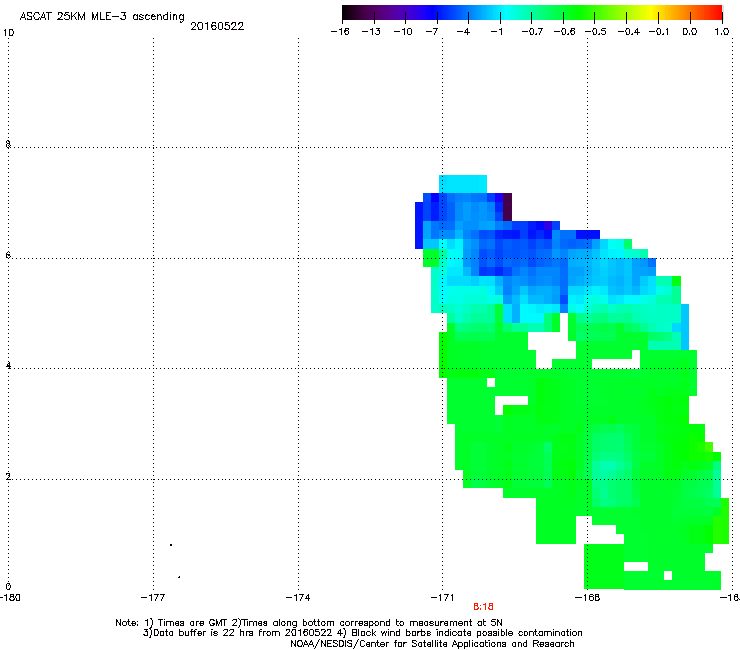The height and width of the screenshot is (650, 740).
Task: Select the -10 color scale label
Action: pyautogui.click(x=403, y=32)
